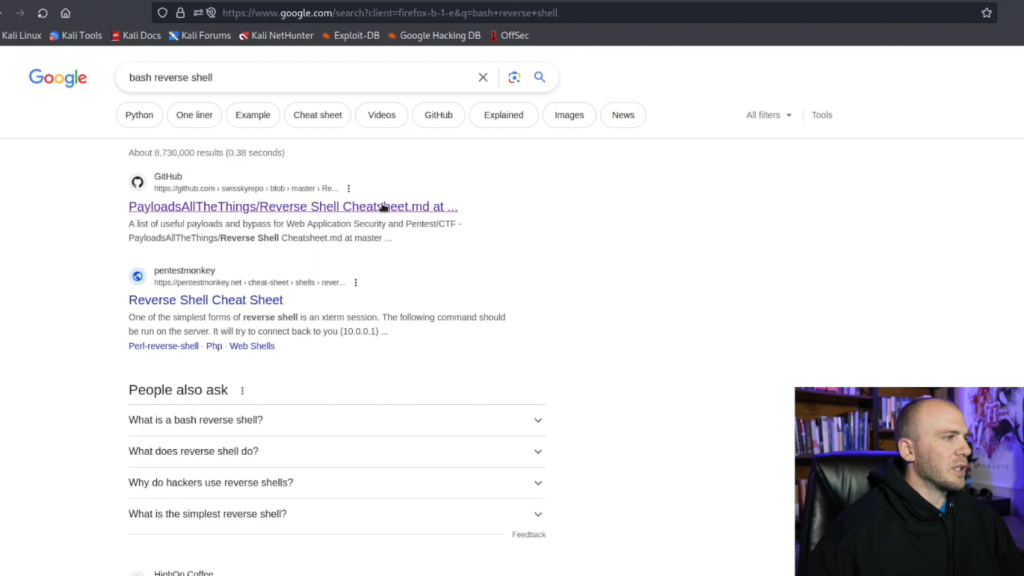Open the Google Hacking DB bookmark
This screenshot has height=576, width=1024.
coord(434,35)
